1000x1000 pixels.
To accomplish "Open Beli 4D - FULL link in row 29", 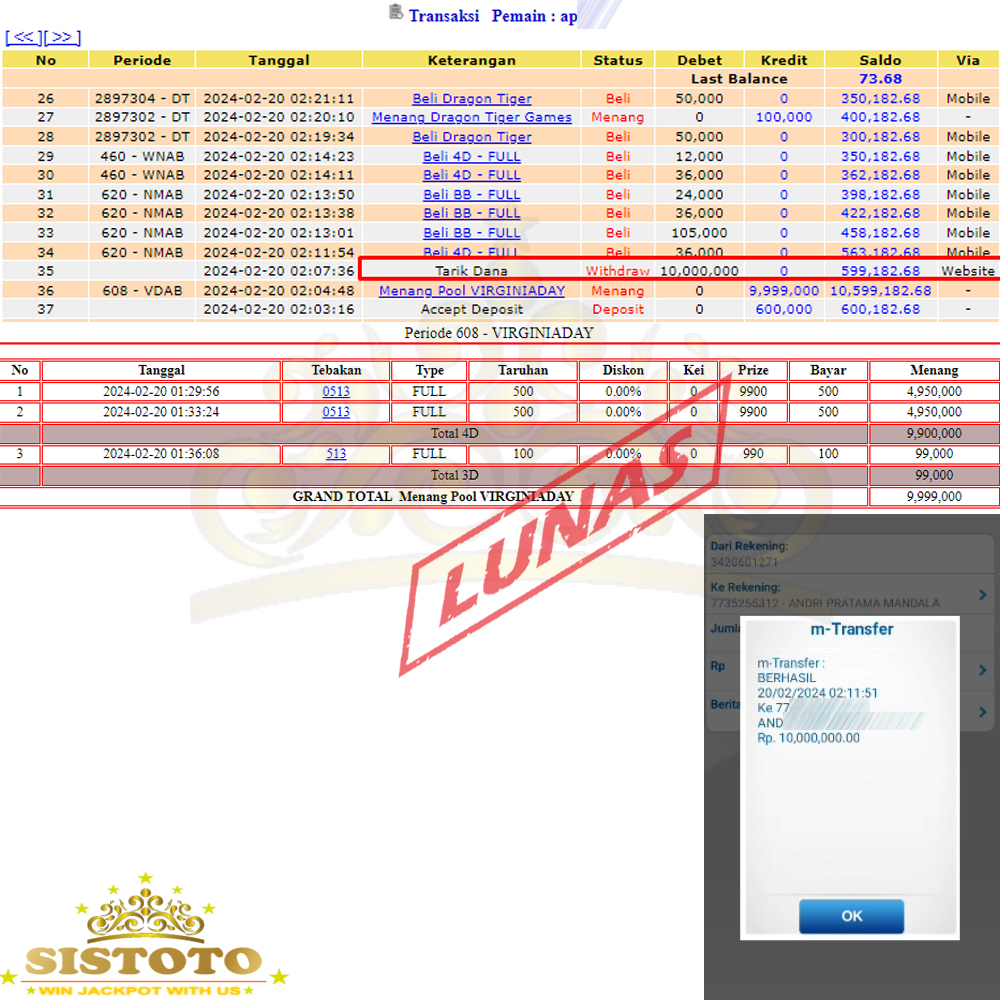I will (x=471, y=156).
